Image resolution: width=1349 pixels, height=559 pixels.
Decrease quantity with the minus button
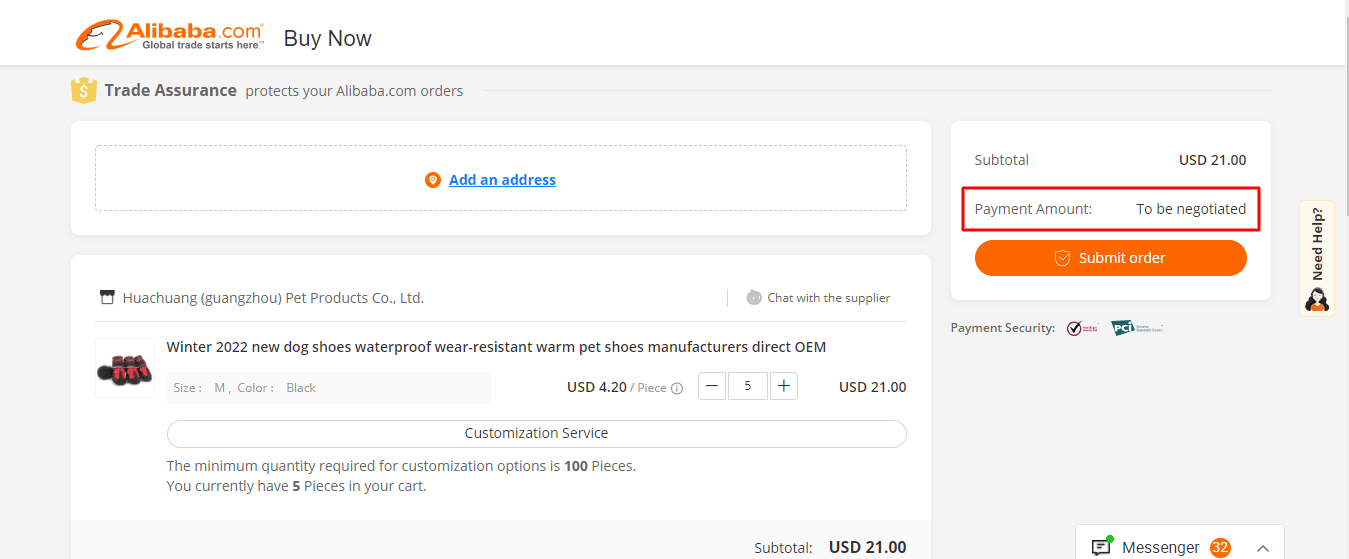[x=712, y=386]
